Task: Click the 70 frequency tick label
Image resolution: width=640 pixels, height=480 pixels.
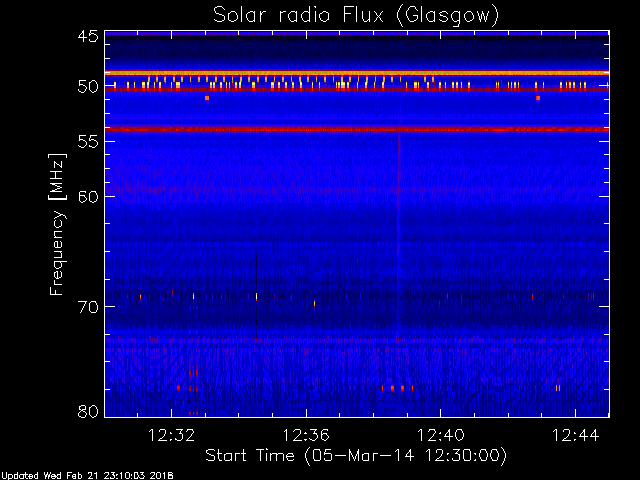Action: [x=88, y=307]
